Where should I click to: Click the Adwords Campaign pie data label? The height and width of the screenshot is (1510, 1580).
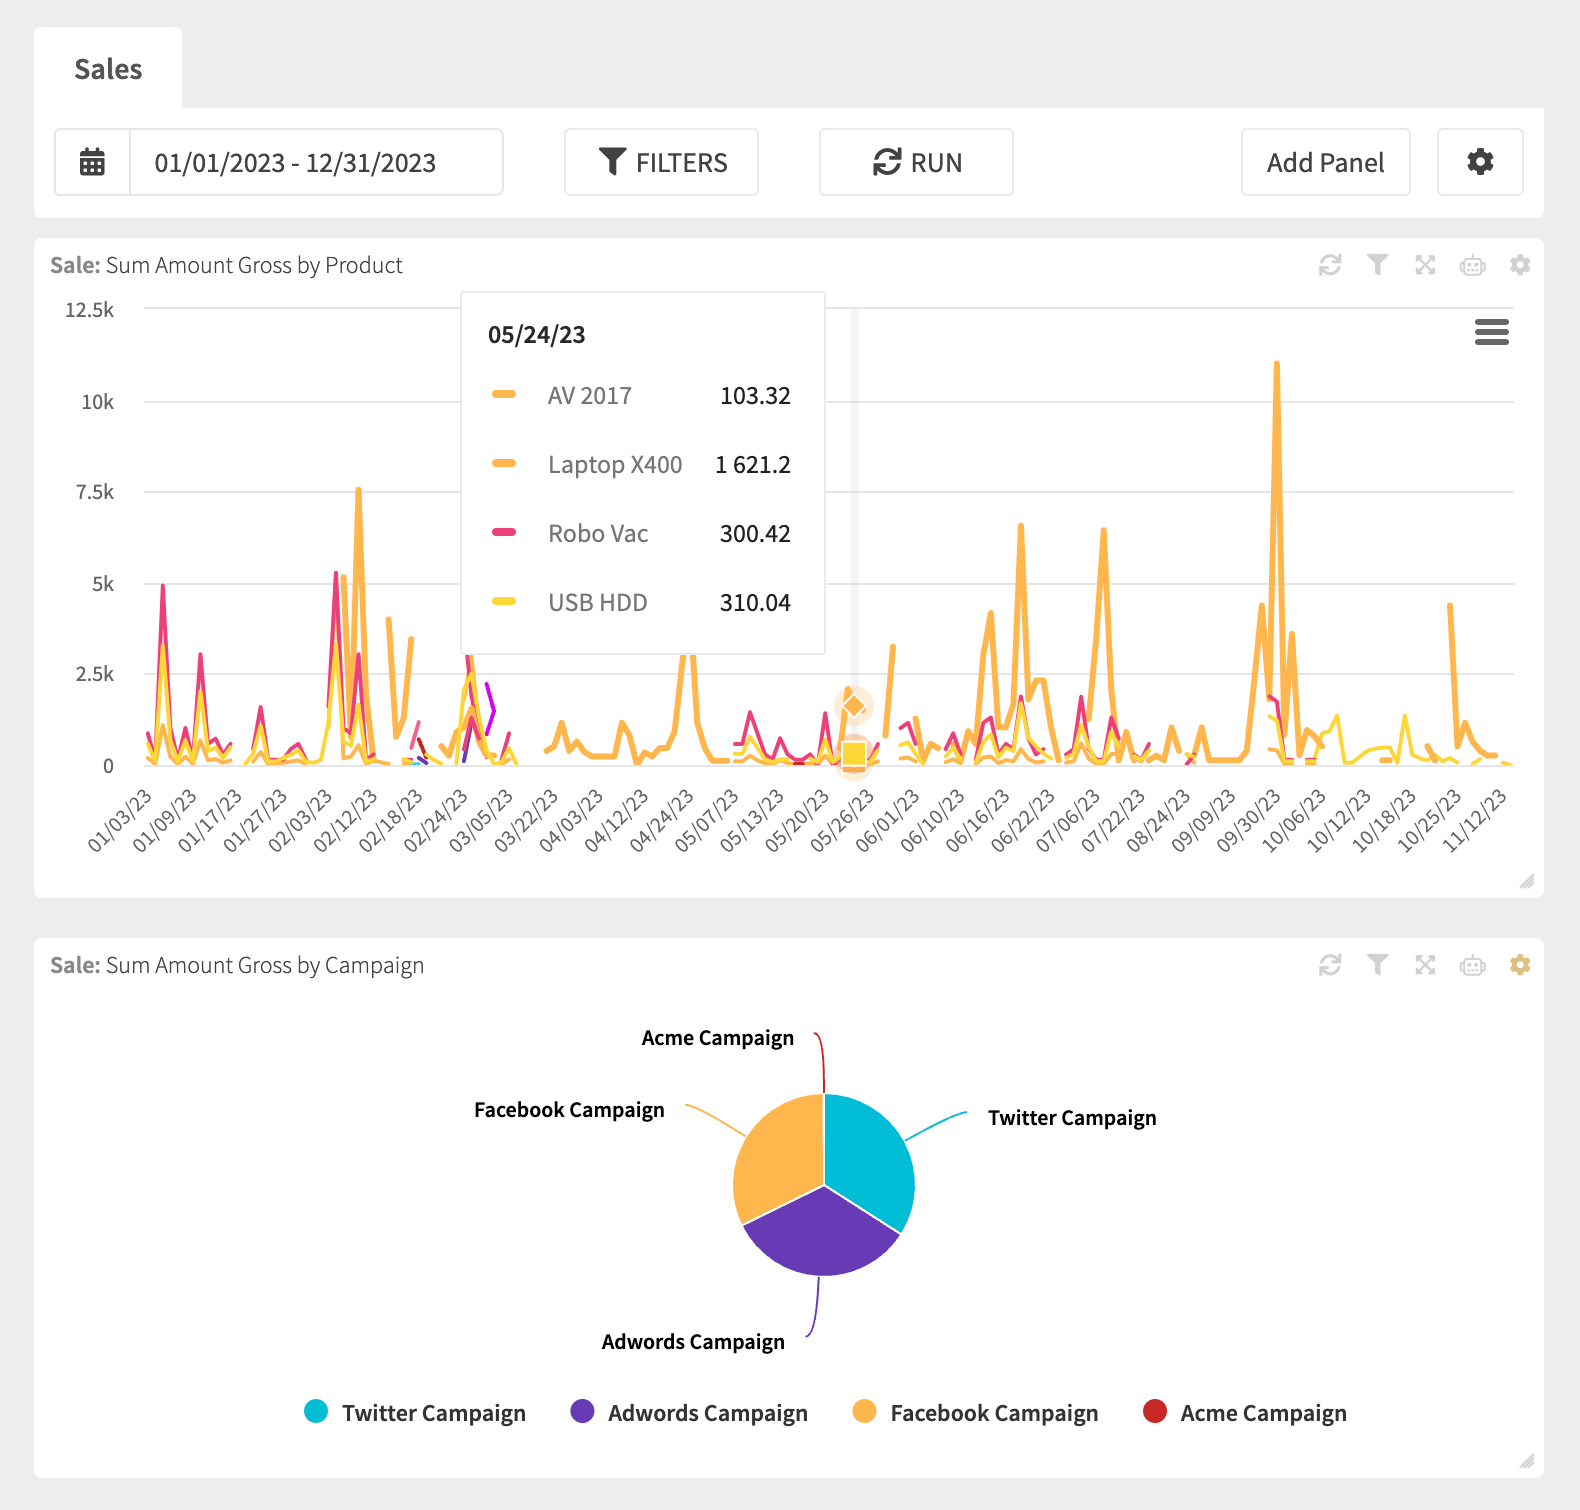pos(693,1342)
